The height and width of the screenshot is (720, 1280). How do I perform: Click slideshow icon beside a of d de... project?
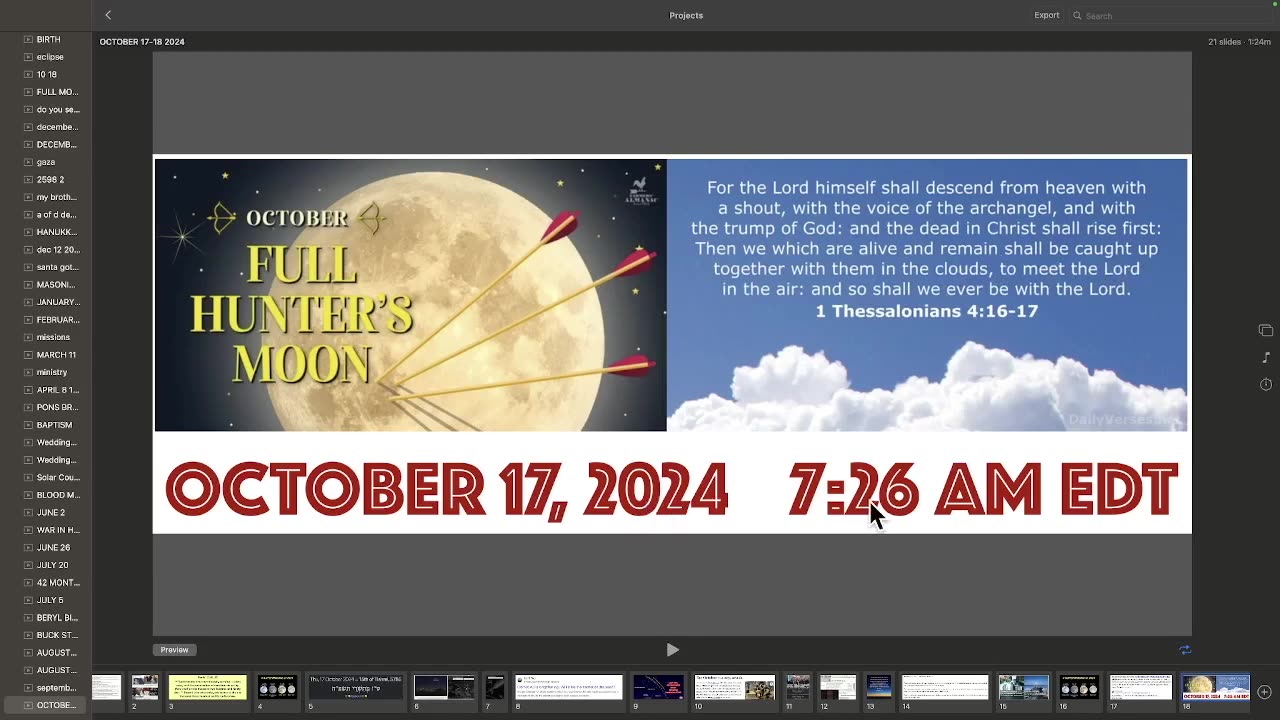click(28, 214)
